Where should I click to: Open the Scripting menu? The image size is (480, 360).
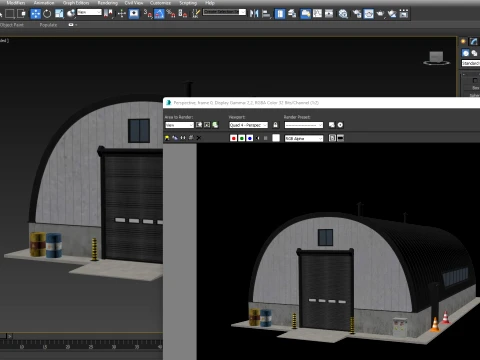point(188,3)
